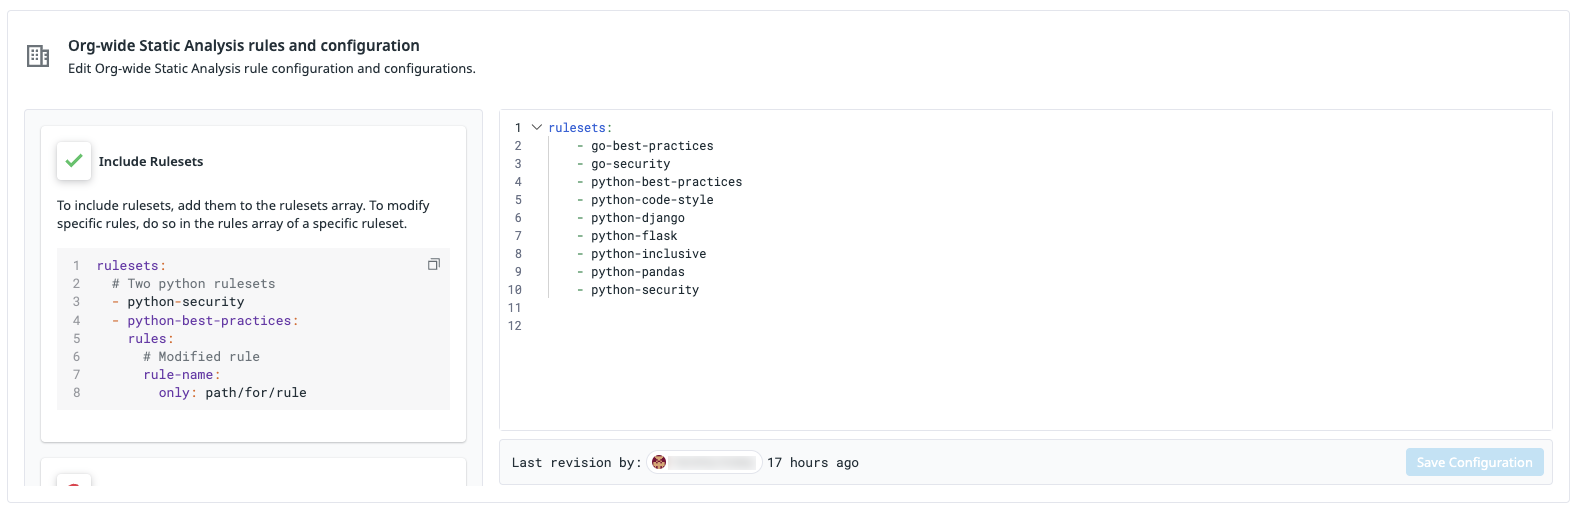Click the red icon on next card
Screen dimensions: 1578x517
coord(74,481)
